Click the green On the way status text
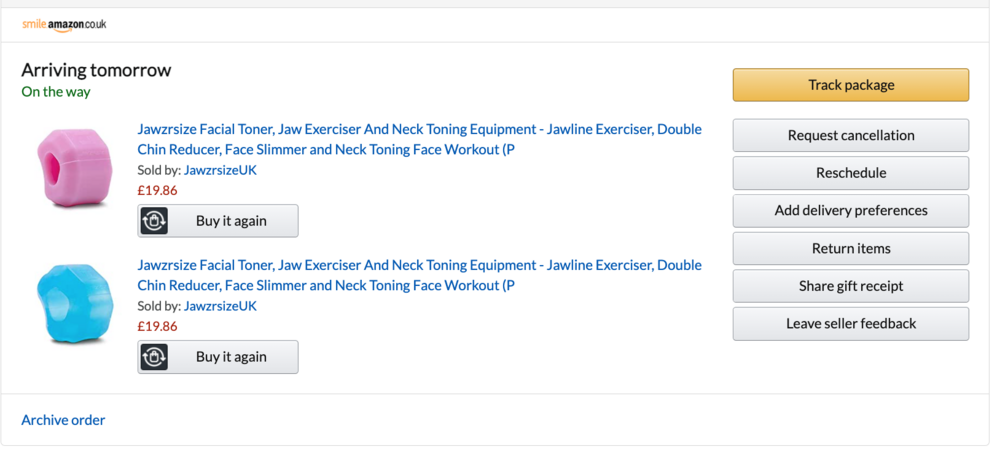This screenshot has width=1000, height=452. point(56,92)
